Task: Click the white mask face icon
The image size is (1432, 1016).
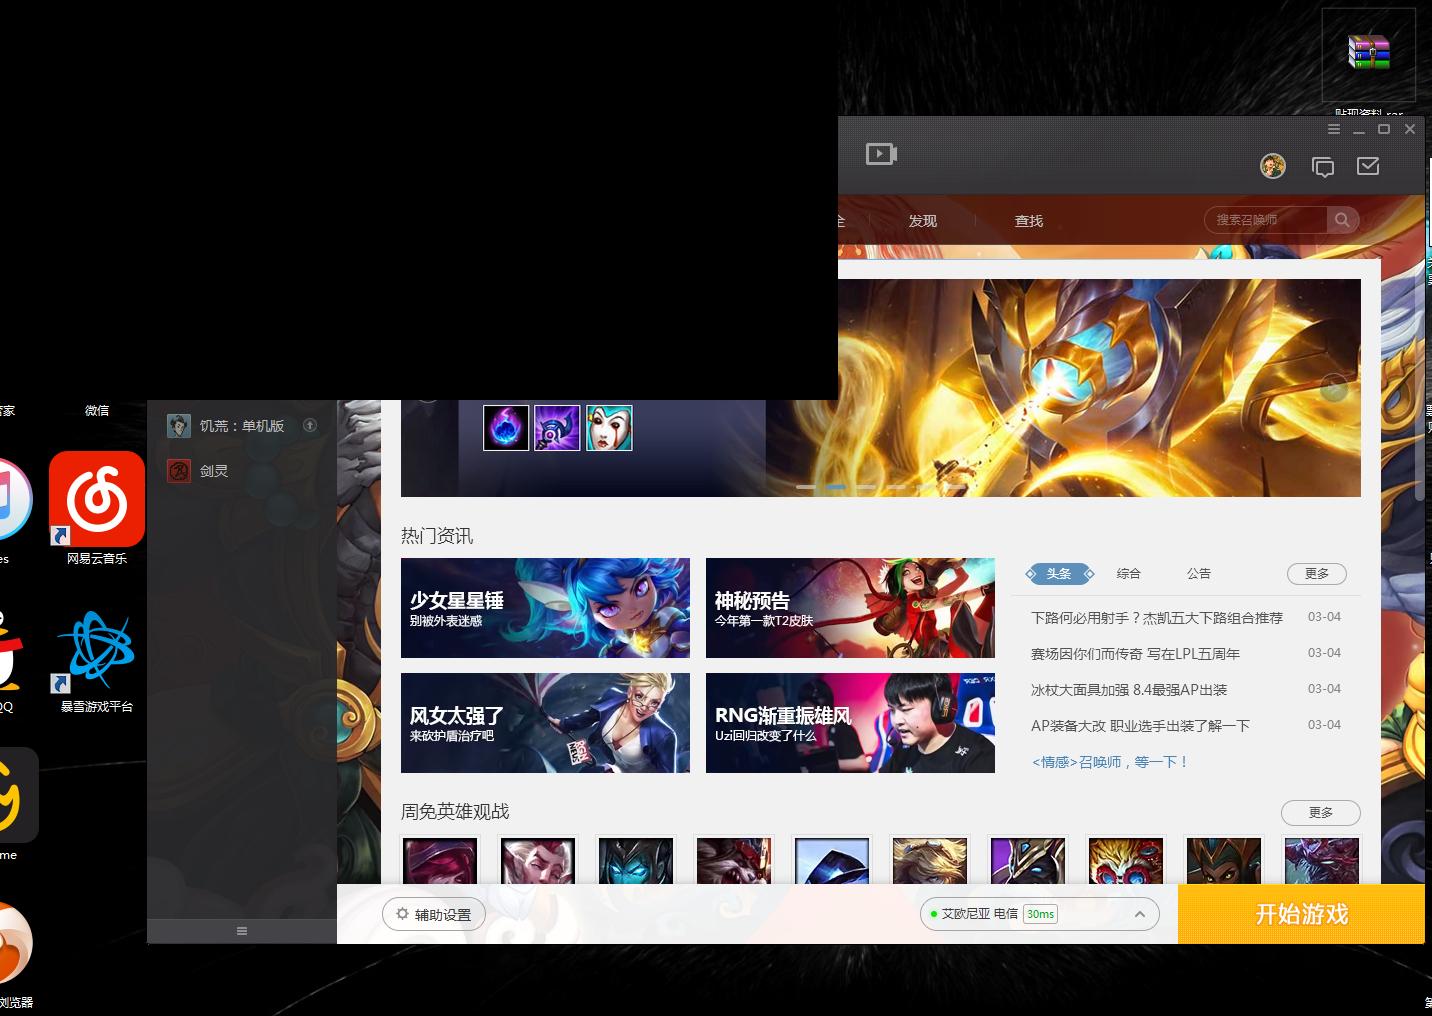Action: pos(609,428)
